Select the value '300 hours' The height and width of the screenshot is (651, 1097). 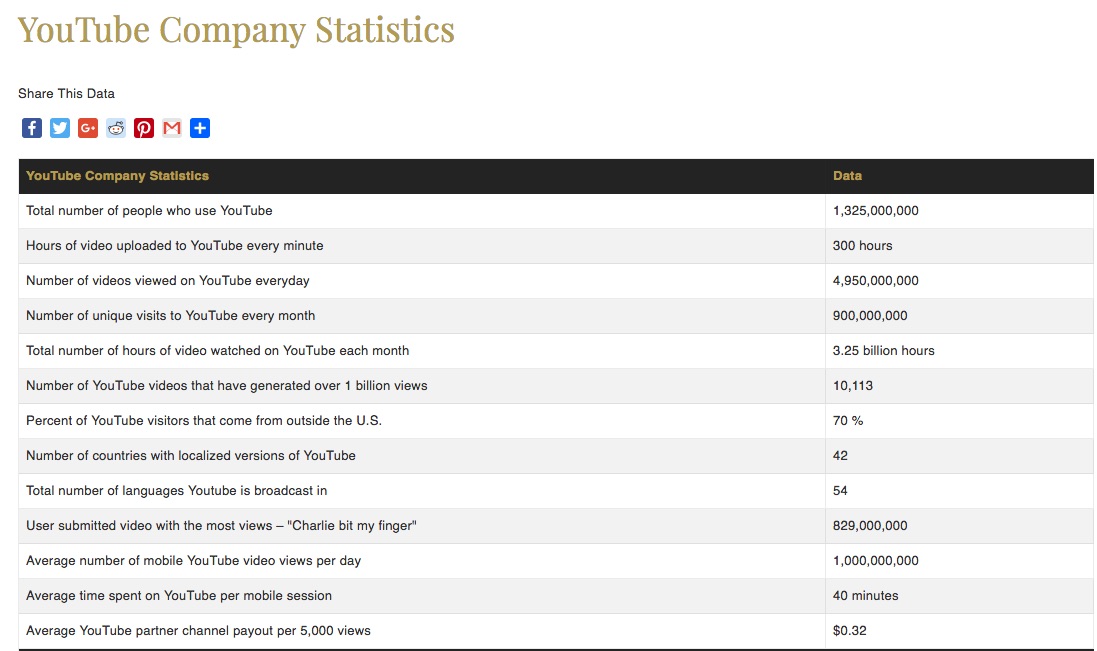point(863,245)
